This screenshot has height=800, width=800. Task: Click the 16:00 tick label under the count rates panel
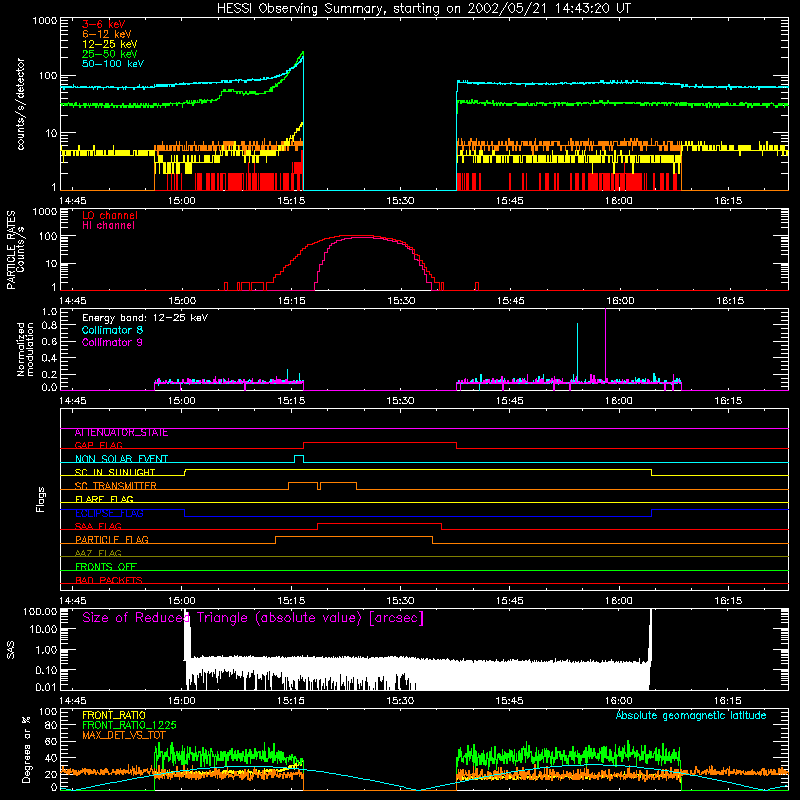619,201
